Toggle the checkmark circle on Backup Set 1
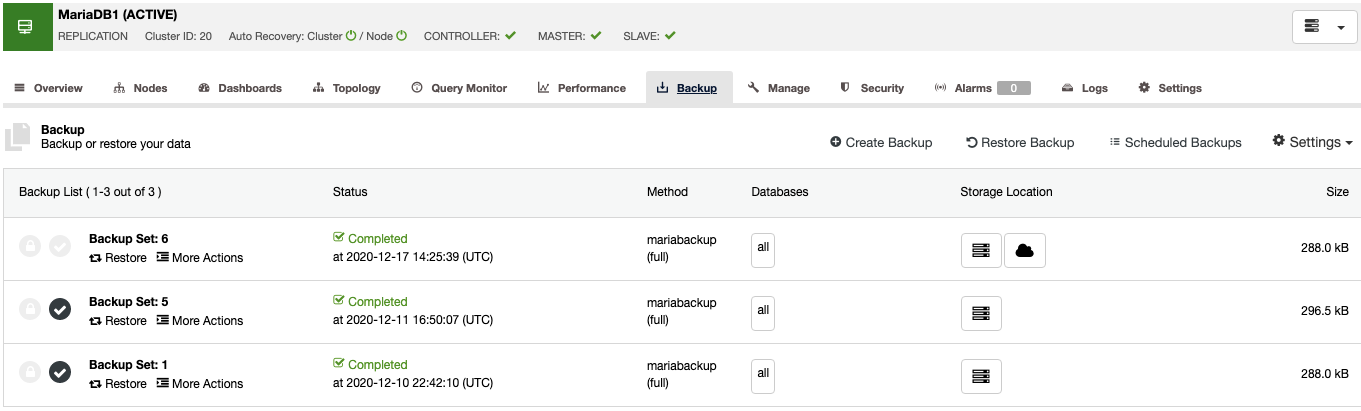Screen dimensions: 1361x411 tap(60, 372)
